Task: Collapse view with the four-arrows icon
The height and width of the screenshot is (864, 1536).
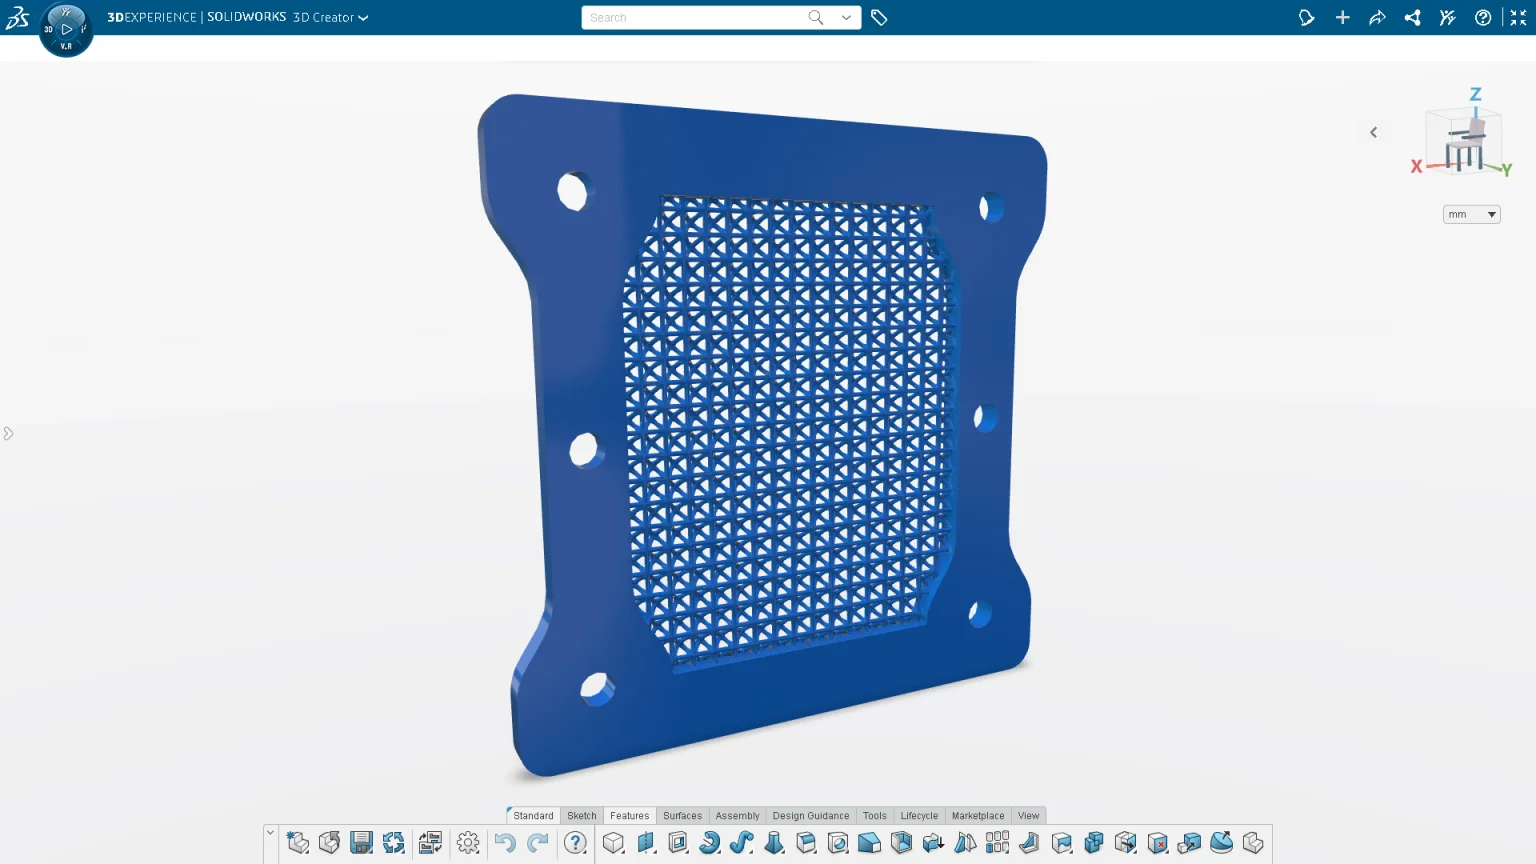Action: point(1518,17)
